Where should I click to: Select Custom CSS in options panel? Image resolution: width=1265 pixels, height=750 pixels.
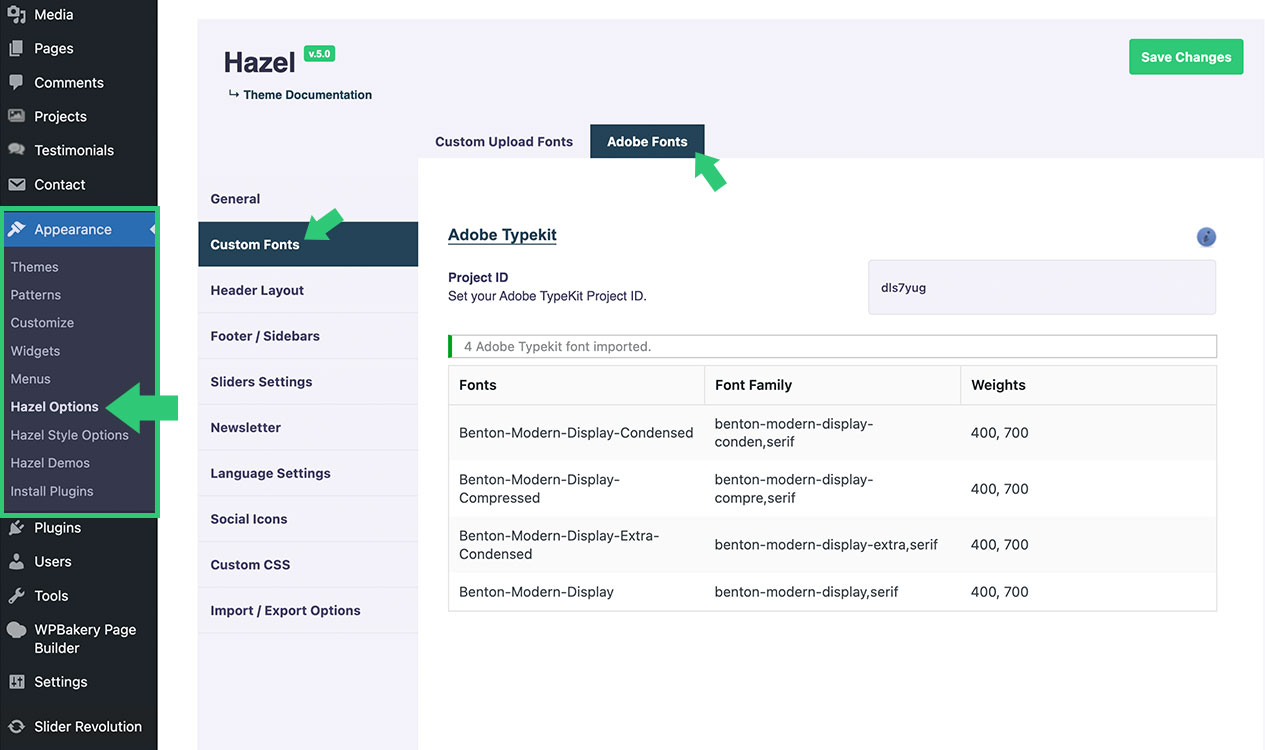coord(250,565)
